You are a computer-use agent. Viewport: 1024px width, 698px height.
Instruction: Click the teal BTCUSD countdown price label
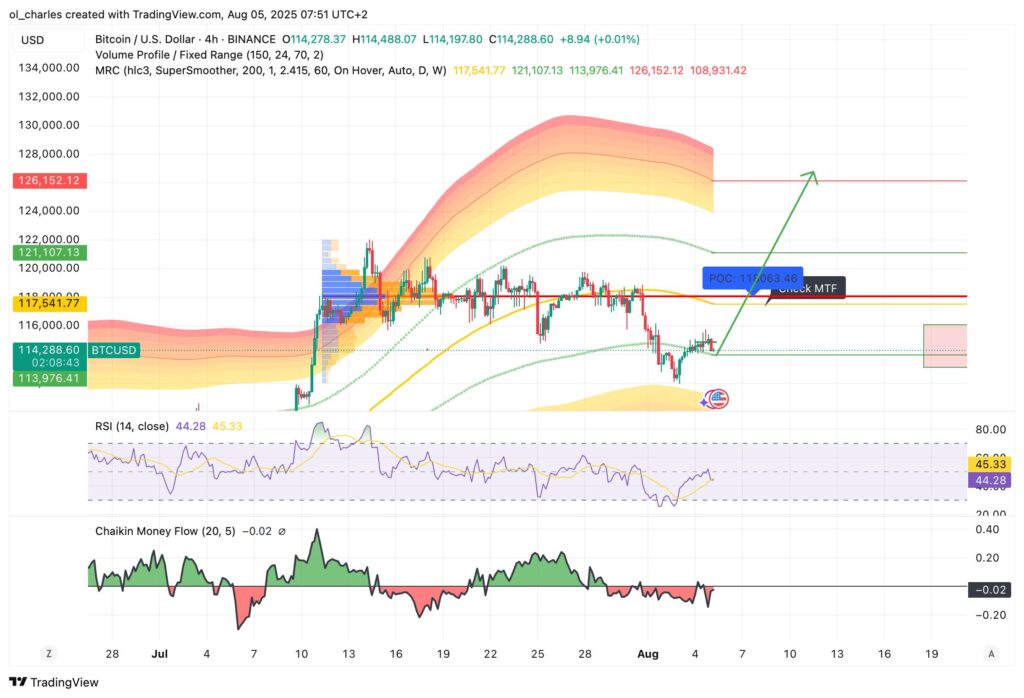(x=48, y=356)
